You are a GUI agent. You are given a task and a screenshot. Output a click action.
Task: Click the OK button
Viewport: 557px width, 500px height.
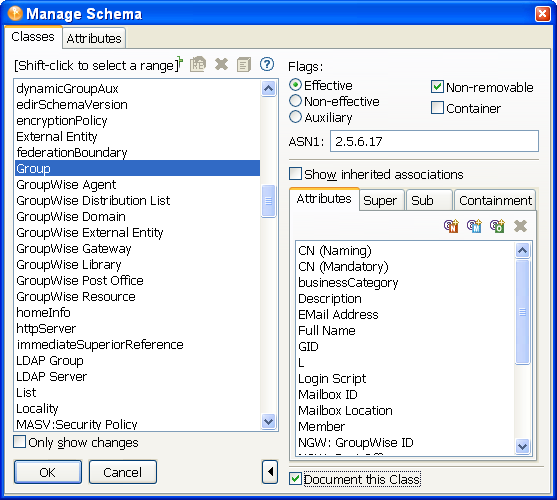point(48,472)
